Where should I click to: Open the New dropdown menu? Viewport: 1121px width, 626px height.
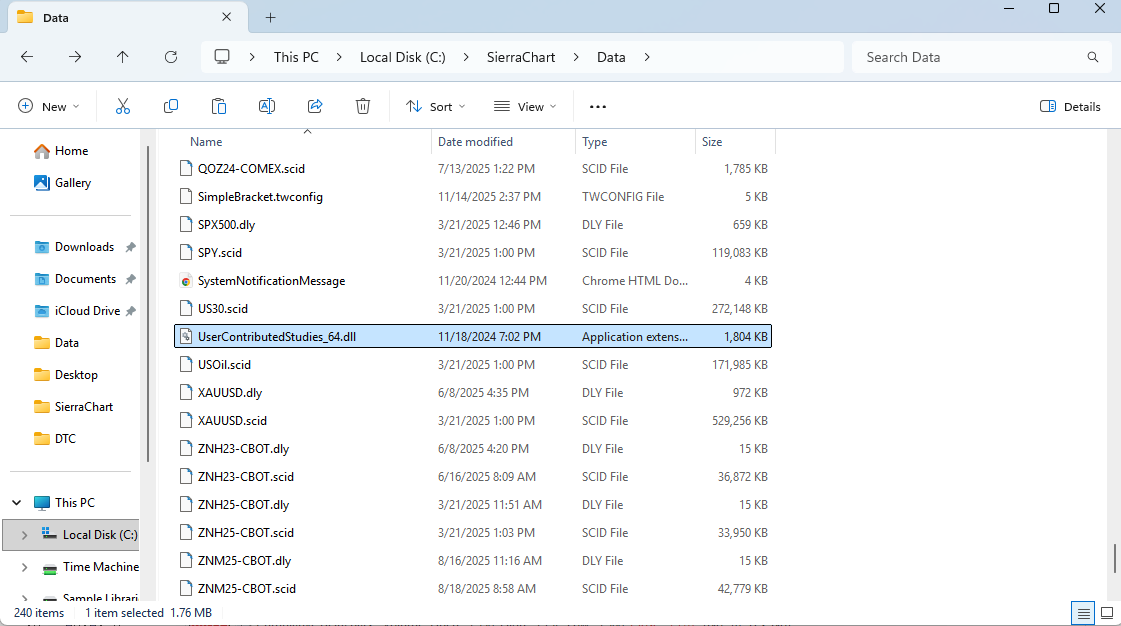49,106
